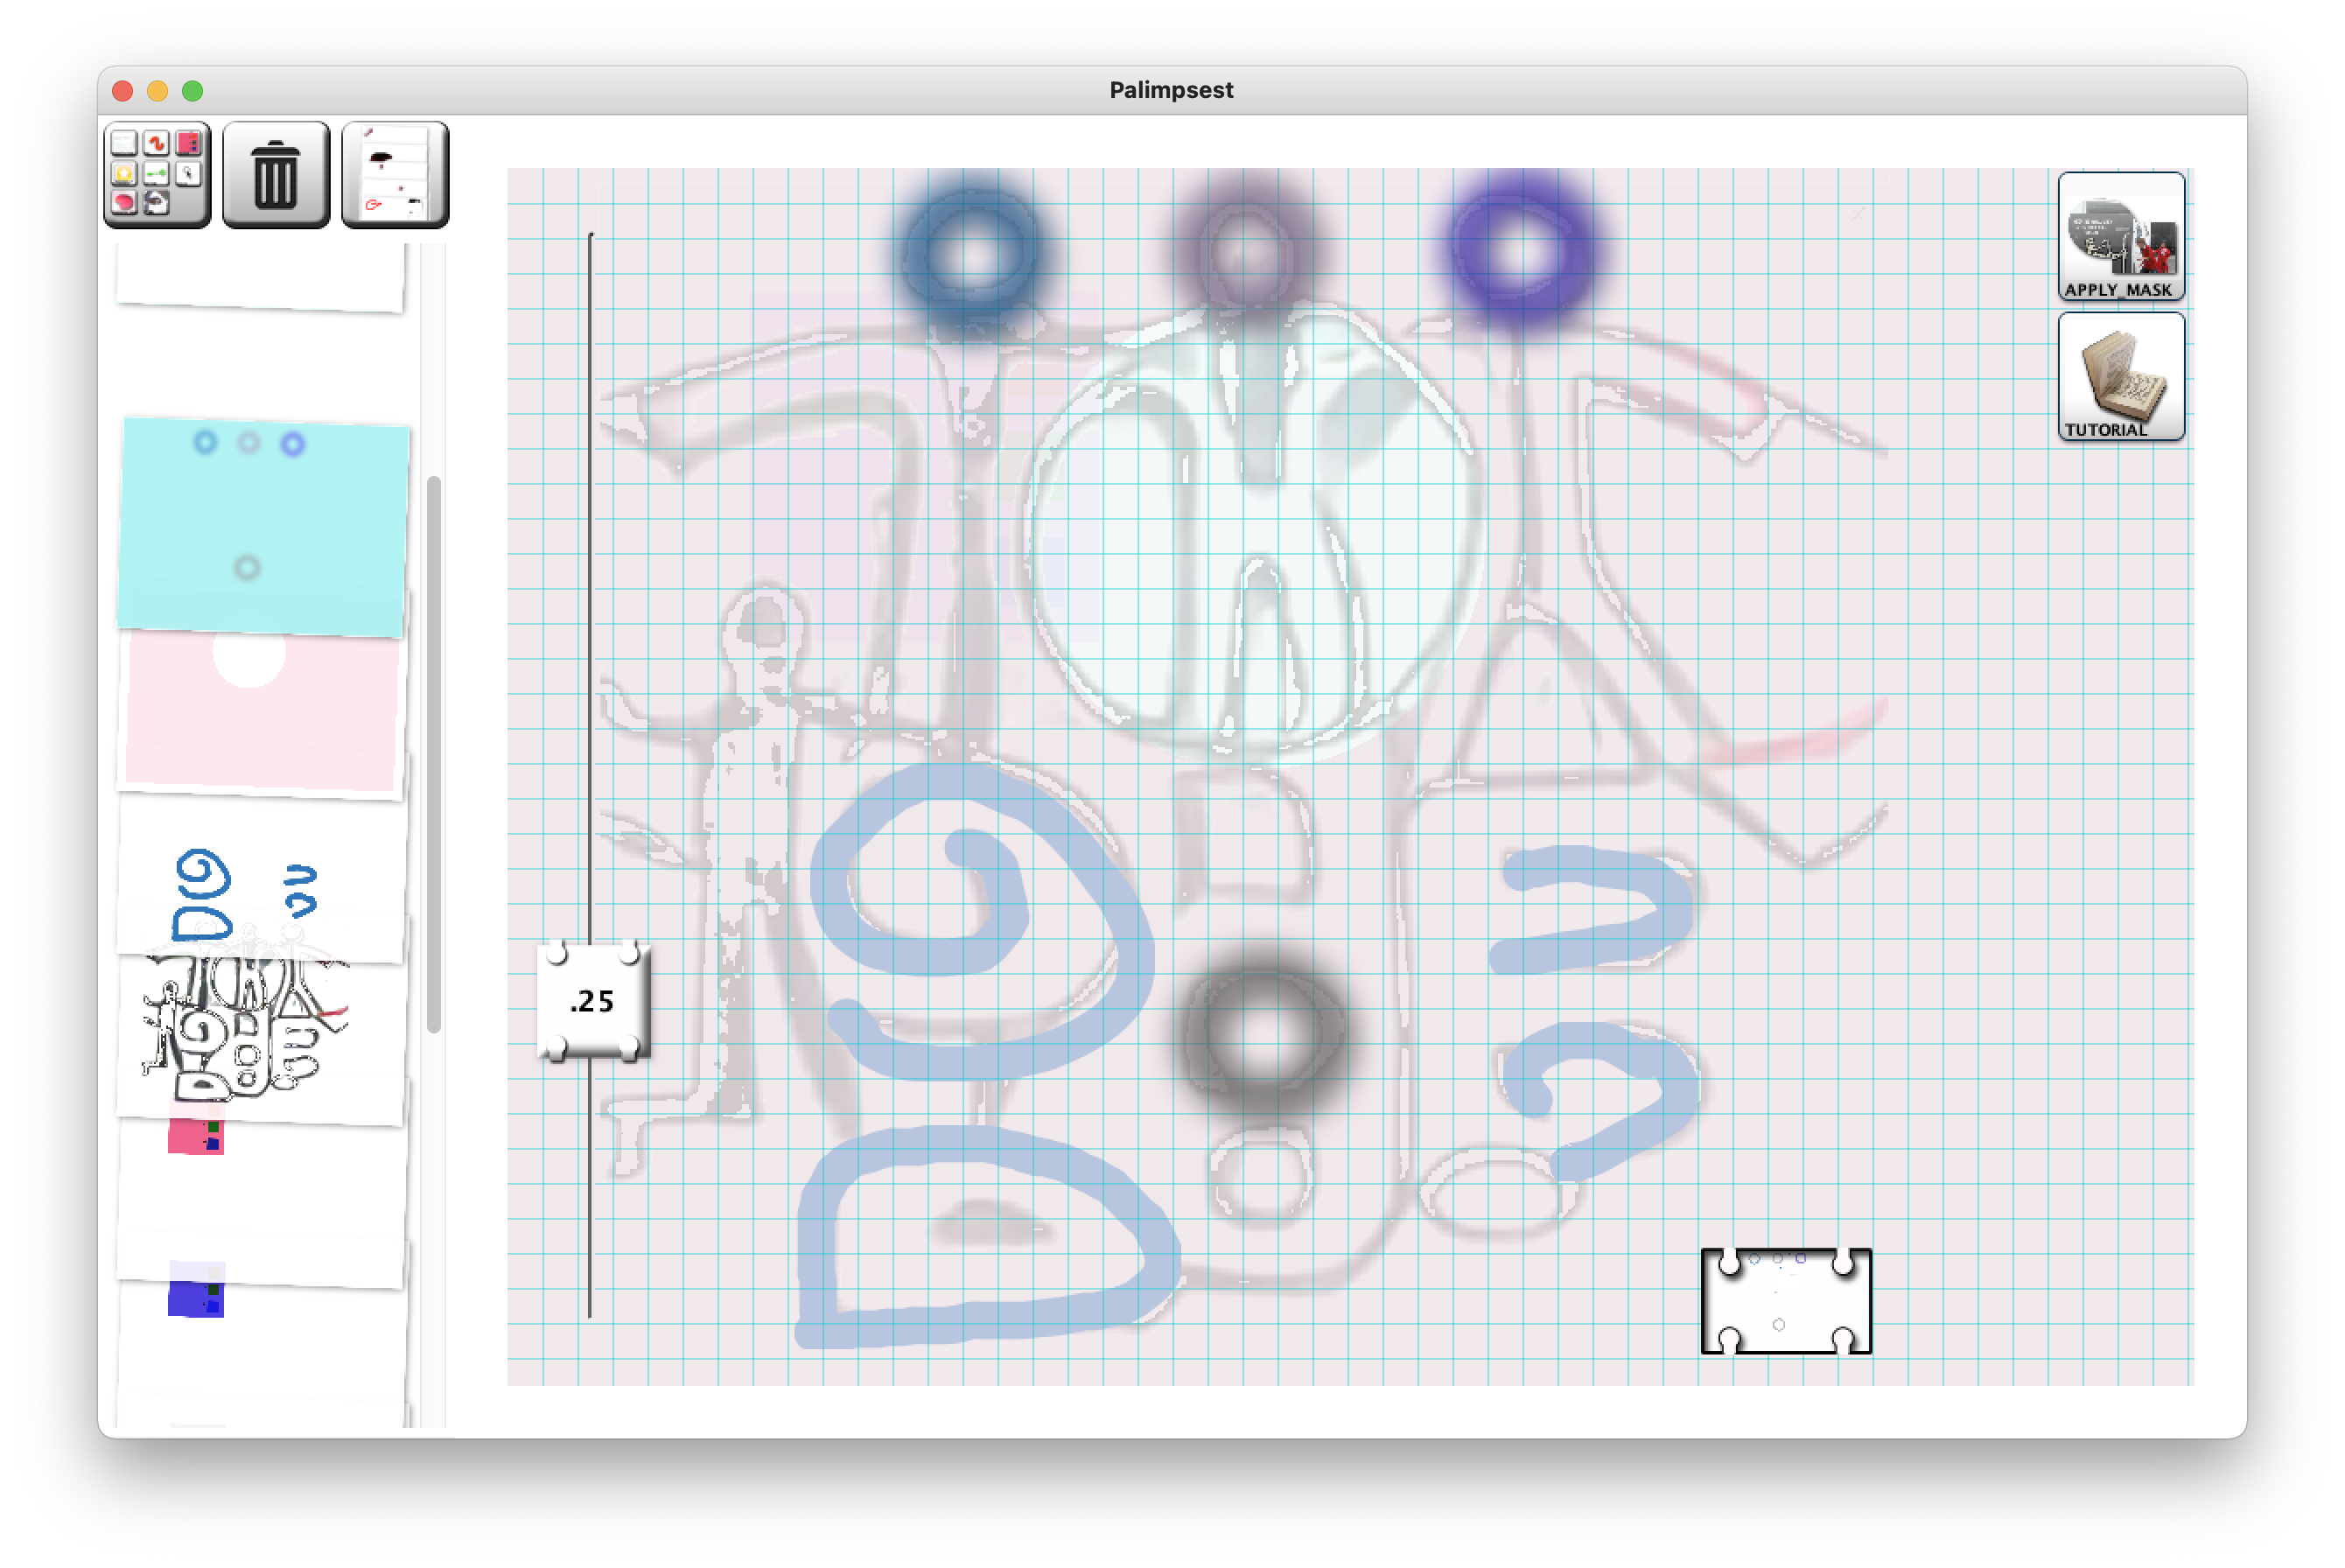Click the layer list scrollbar

(x=434, y=755)
